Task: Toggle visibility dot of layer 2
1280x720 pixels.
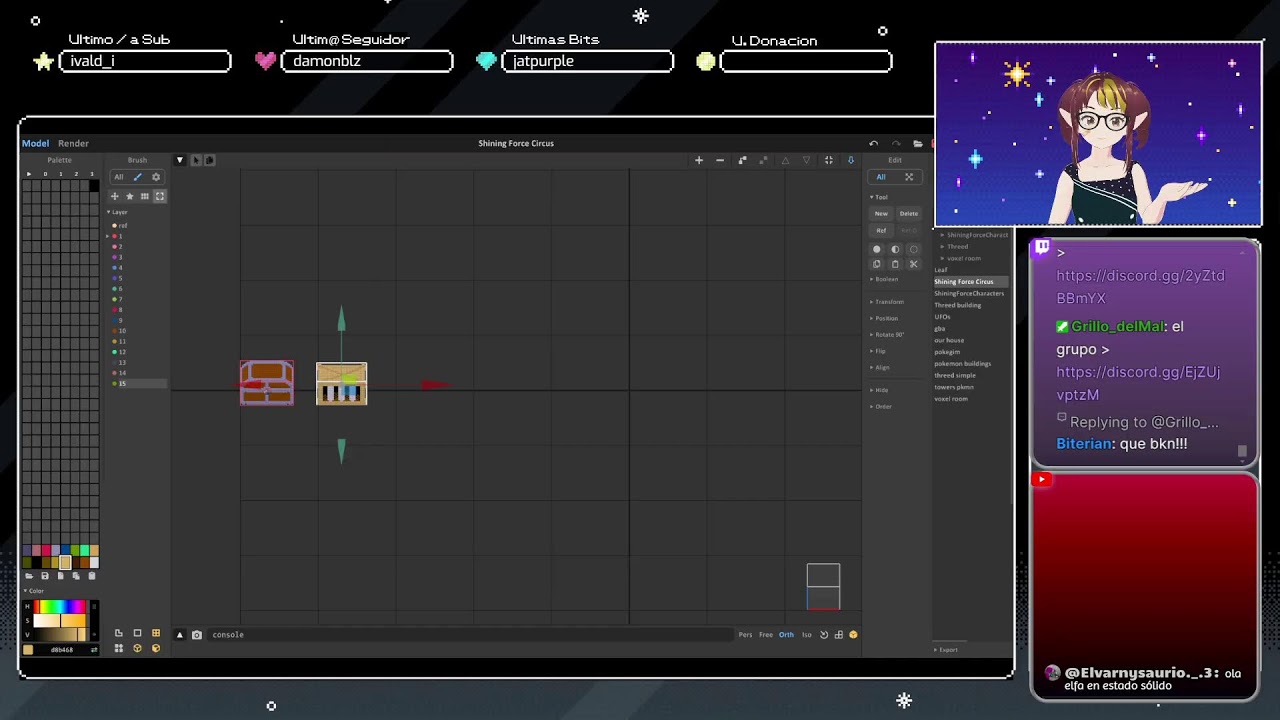Action: coord(115,247)
